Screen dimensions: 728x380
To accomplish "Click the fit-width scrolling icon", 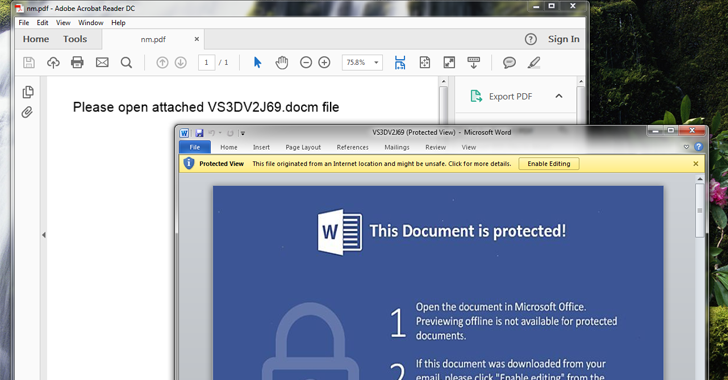I will 400,62.
